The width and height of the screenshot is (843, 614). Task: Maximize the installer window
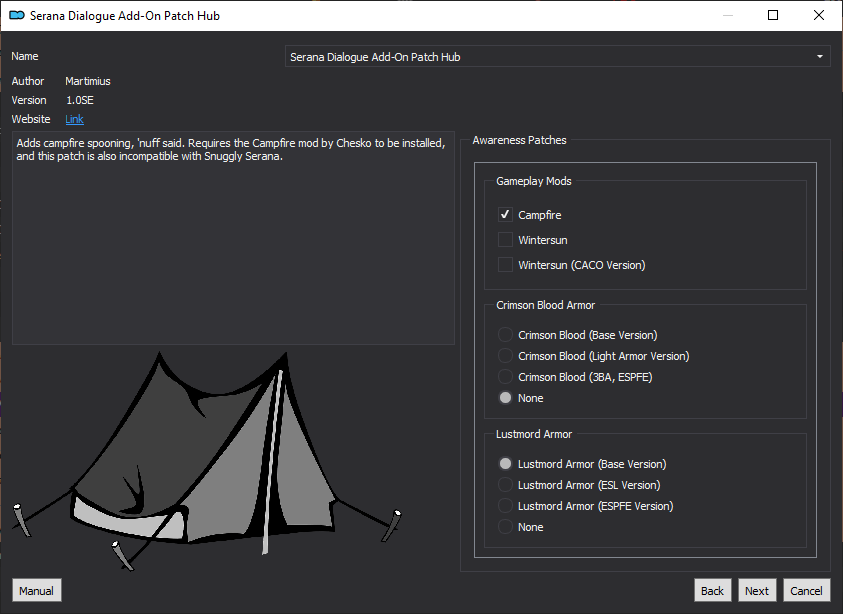click(x=773, y=15)
